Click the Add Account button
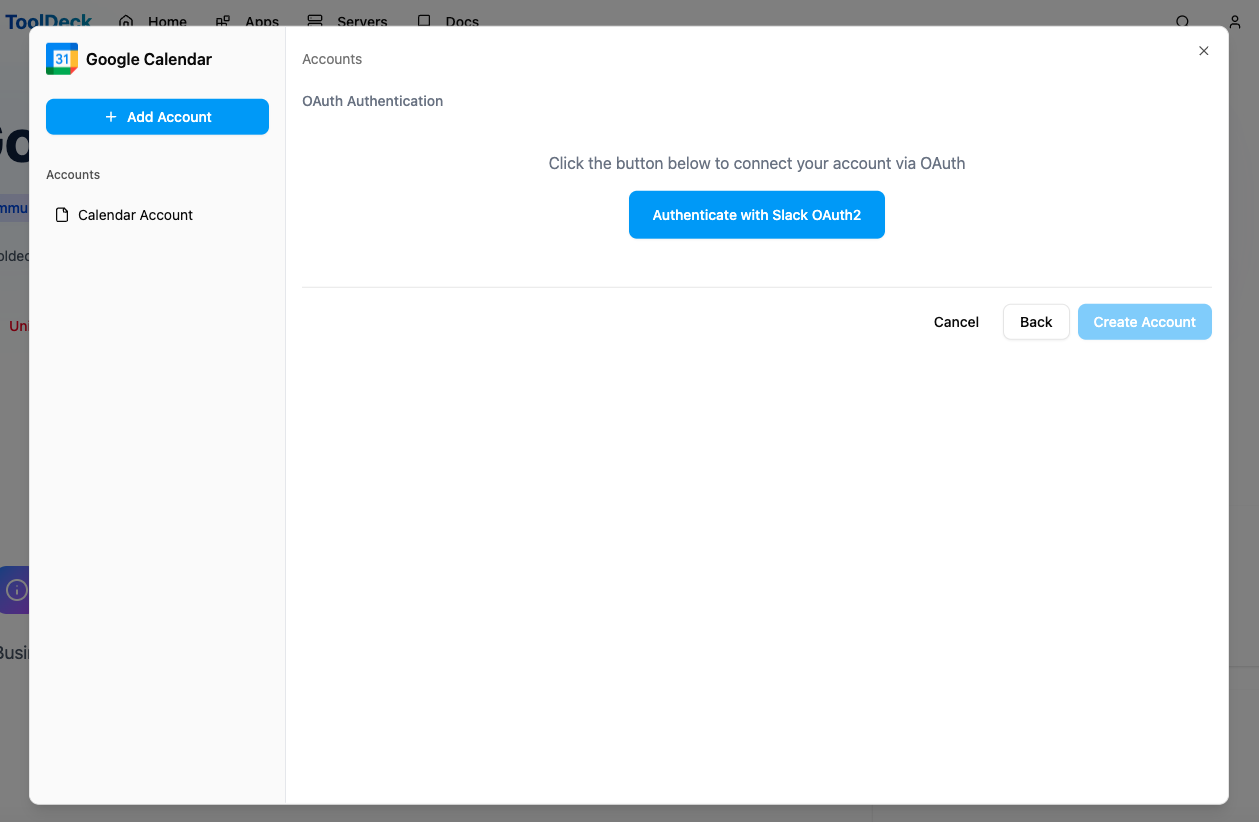1259x822 pixels. (x=157, y=117)
